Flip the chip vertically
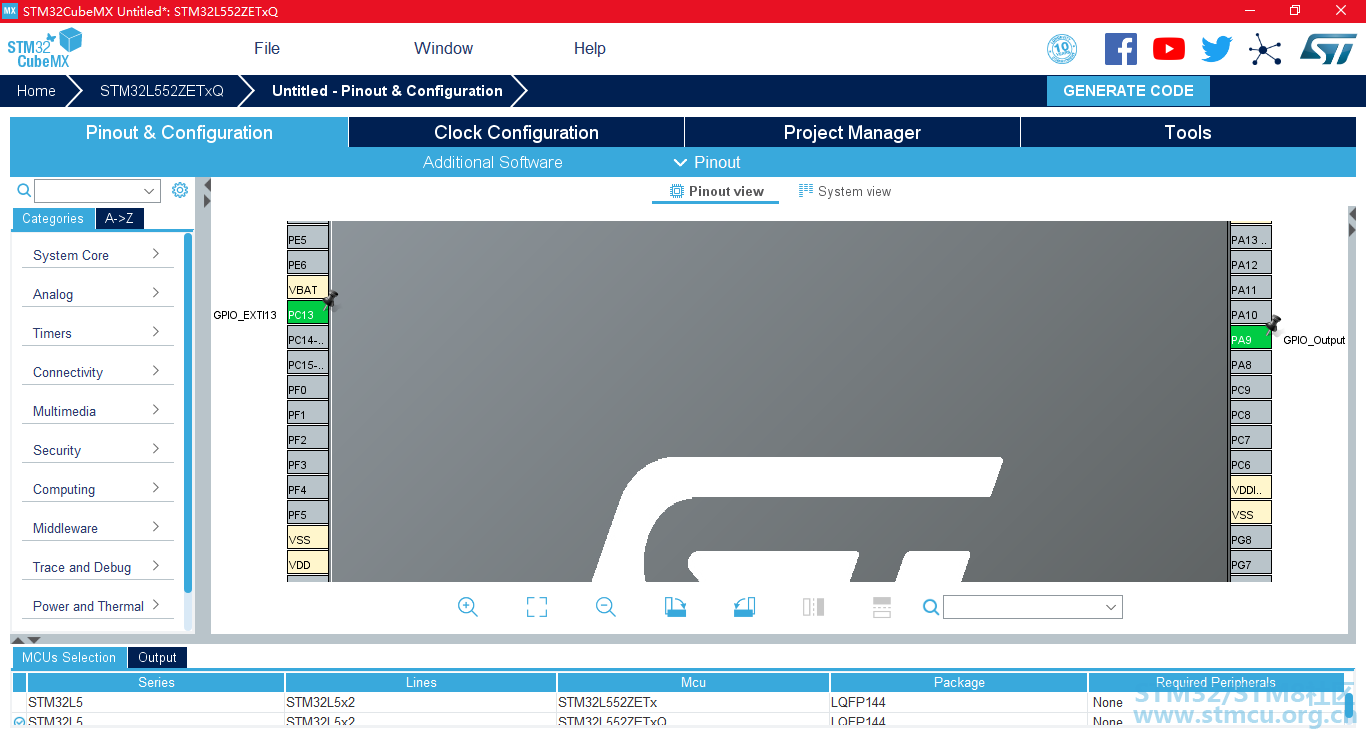This screenshot has height=738, width=1366. coord(881,607)
